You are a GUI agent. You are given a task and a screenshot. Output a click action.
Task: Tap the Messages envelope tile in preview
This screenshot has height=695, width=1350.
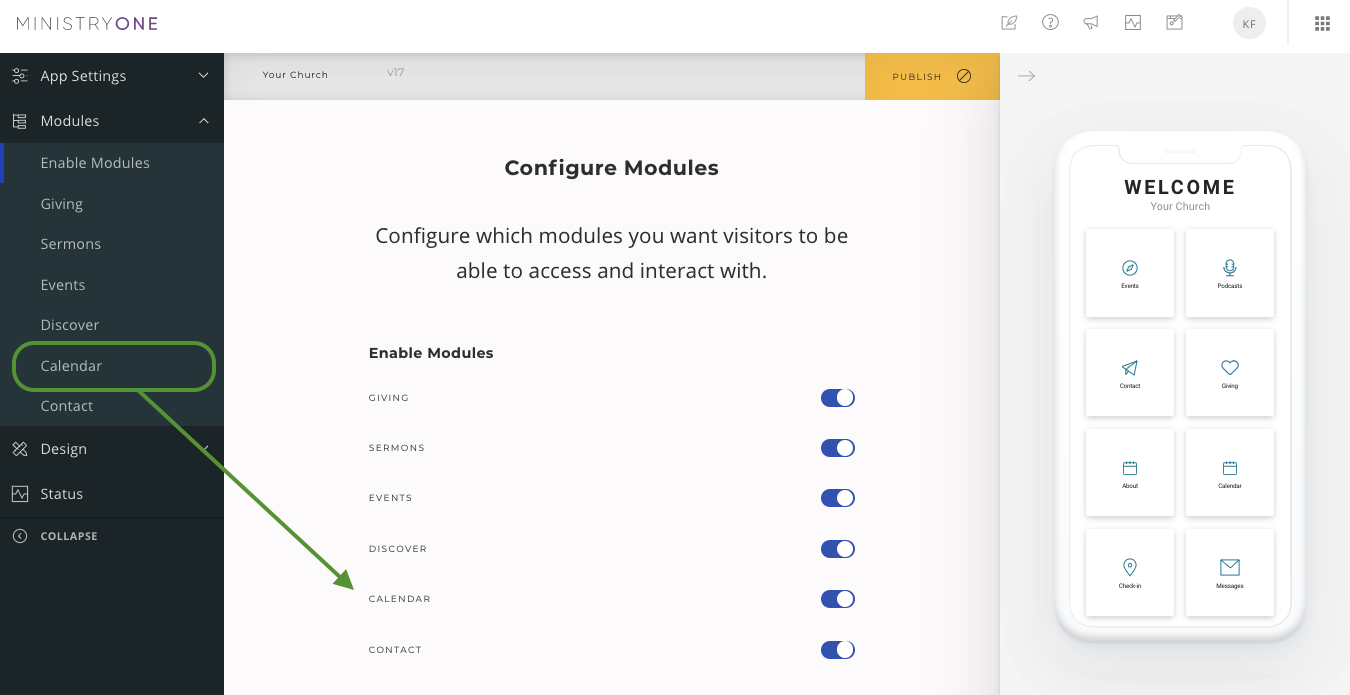pyautogui.click(x=1230, y=573)
